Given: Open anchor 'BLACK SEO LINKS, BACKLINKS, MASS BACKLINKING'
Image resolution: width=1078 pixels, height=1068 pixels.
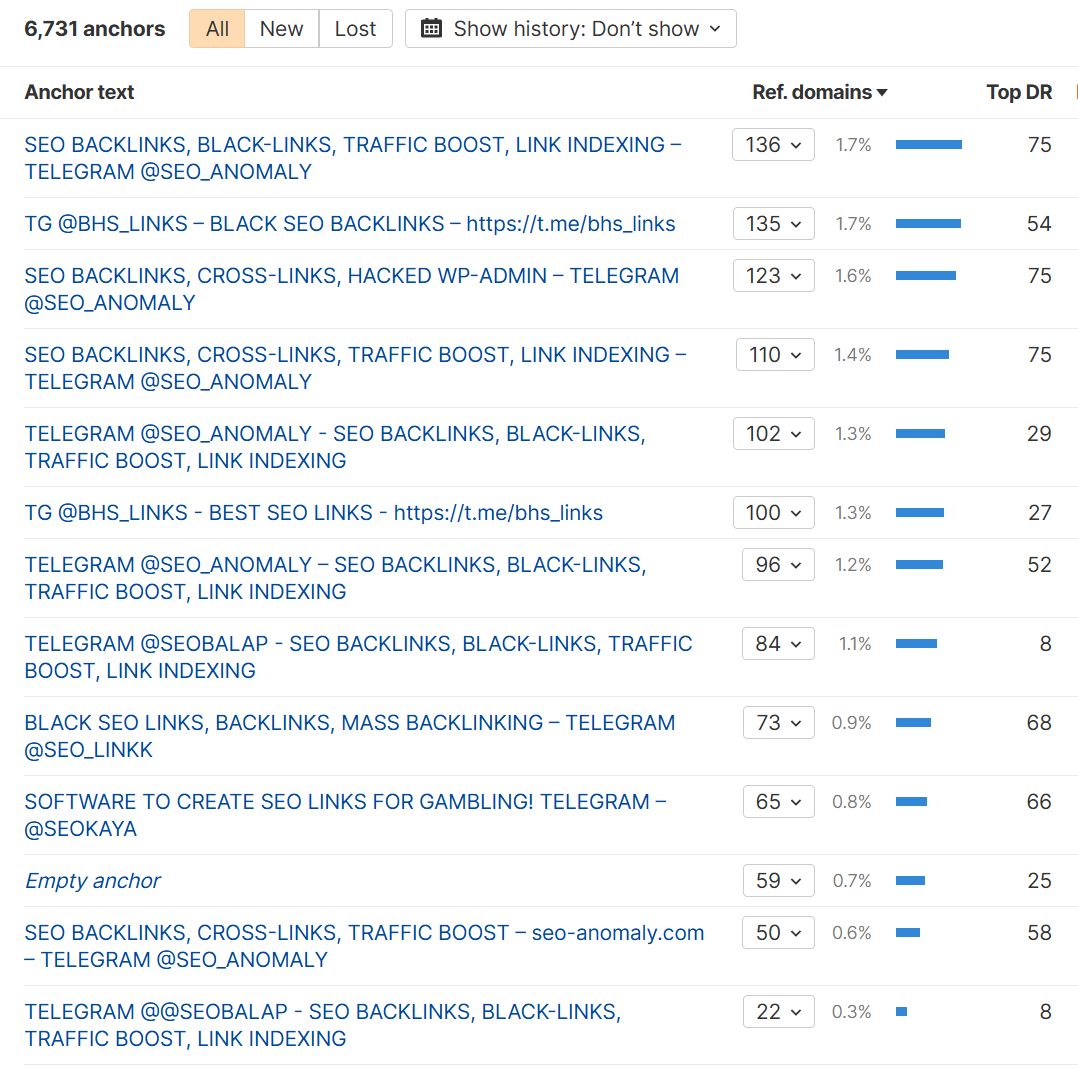Looking at the screenshot, I should (350, 736).
